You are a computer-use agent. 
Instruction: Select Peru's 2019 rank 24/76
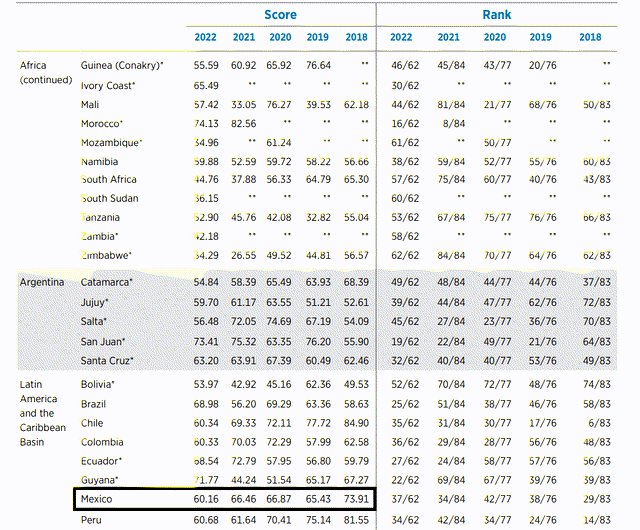tap(542, 520)
